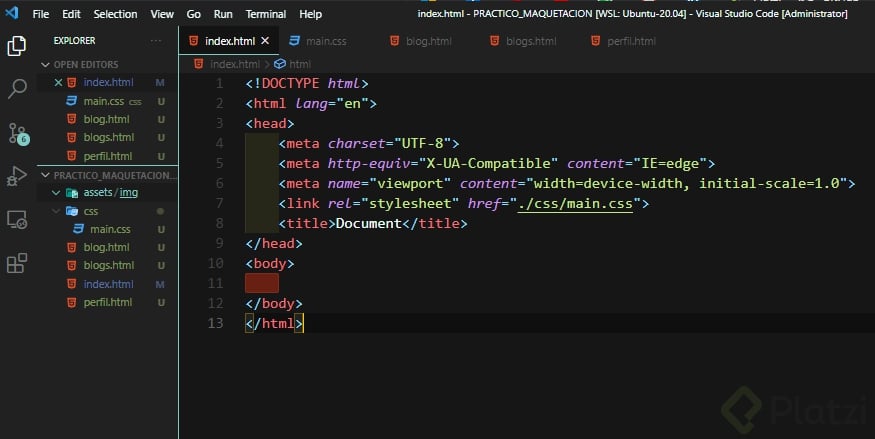Screen dimensions: 875x439
Task: Click the opening <head> tag
Action: (x=270, y=123)
